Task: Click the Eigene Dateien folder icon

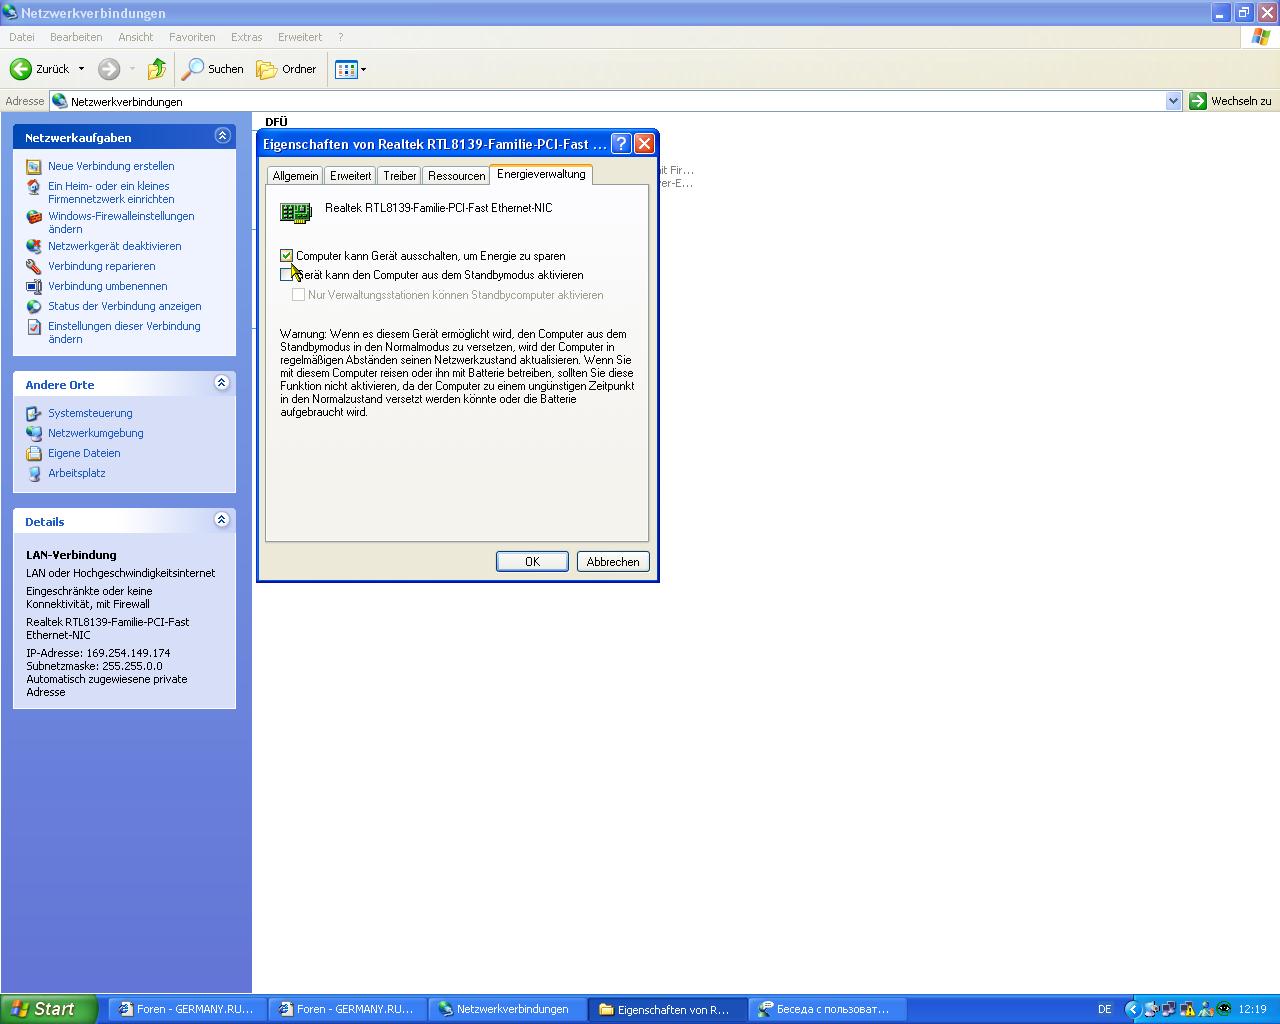Action: tap(34, 453)
